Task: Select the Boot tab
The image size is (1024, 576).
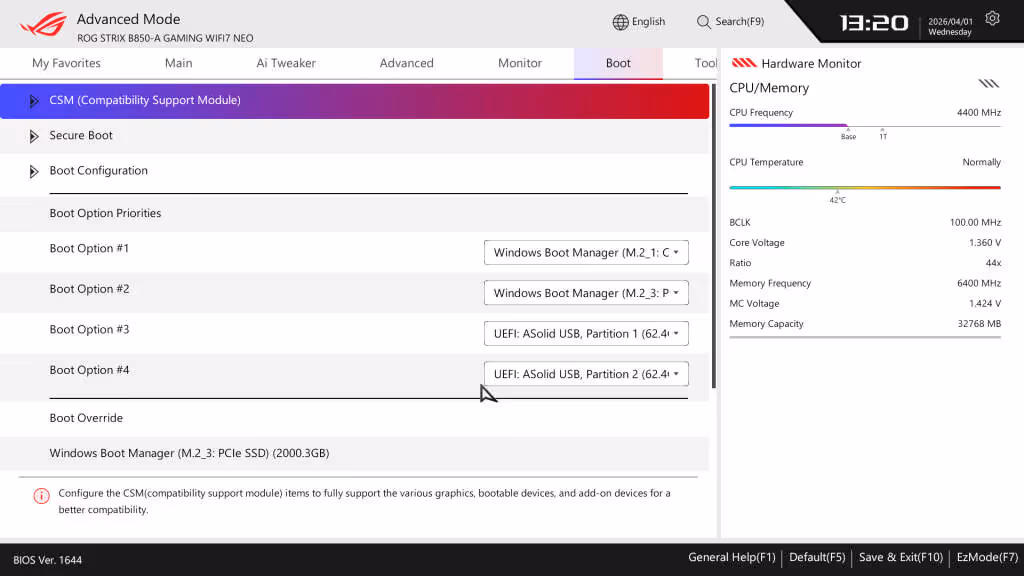Action: click(618, 63)
